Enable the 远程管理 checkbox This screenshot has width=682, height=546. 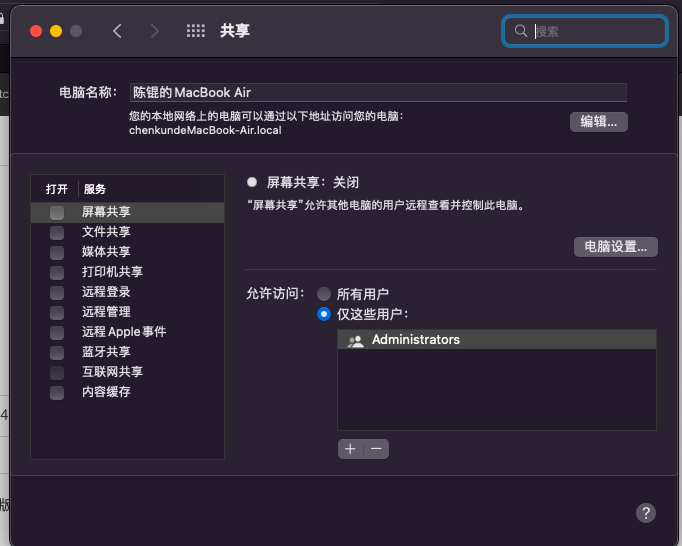point(57,312)
